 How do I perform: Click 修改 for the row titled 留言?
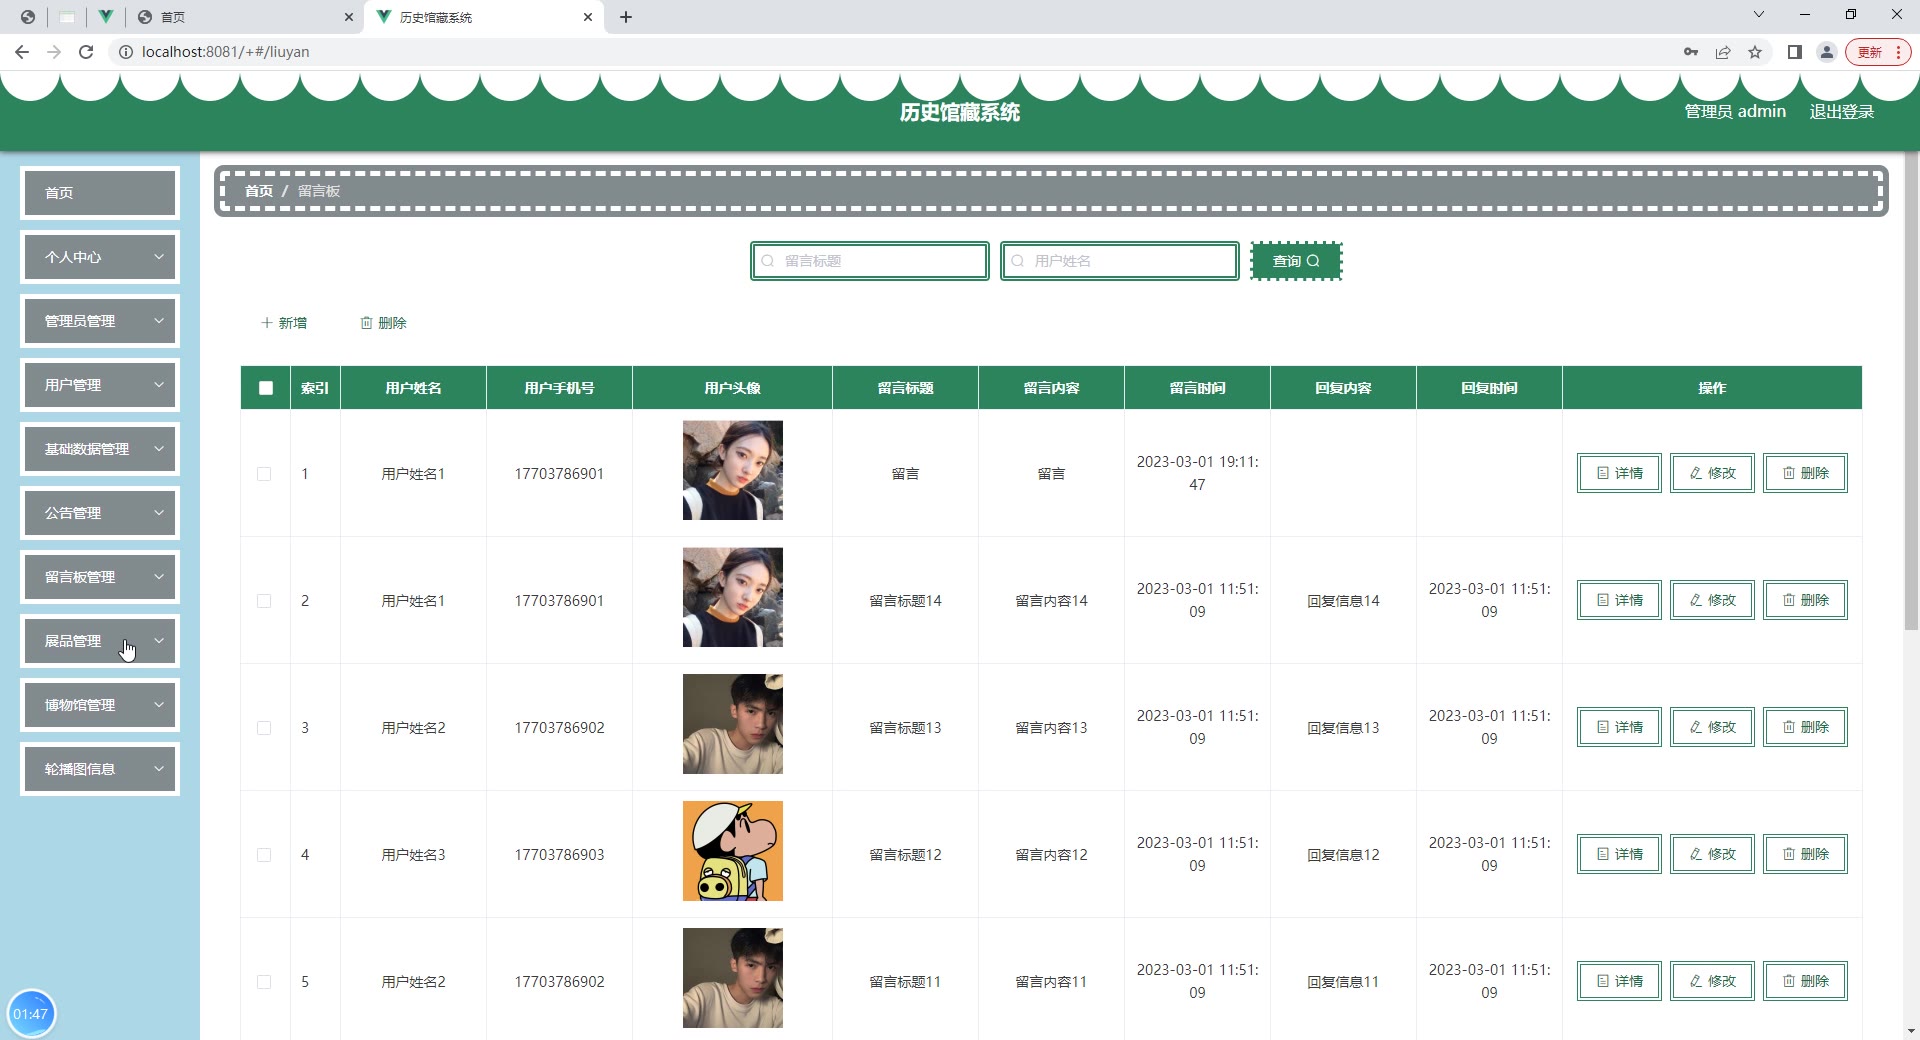[x=1712, y=473]
